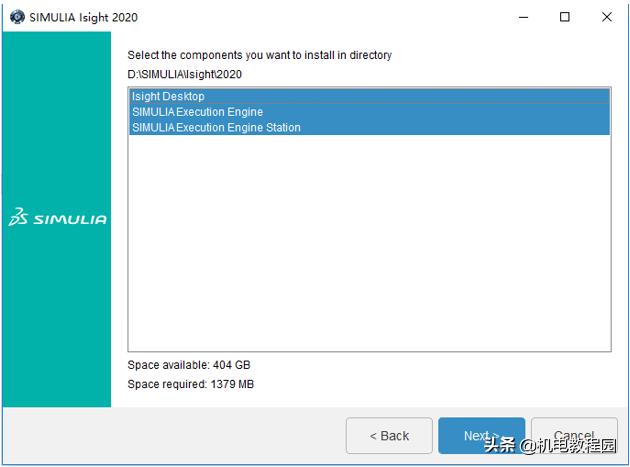Proceed with the Next button
630x467 pixels.
click(481, 436)
